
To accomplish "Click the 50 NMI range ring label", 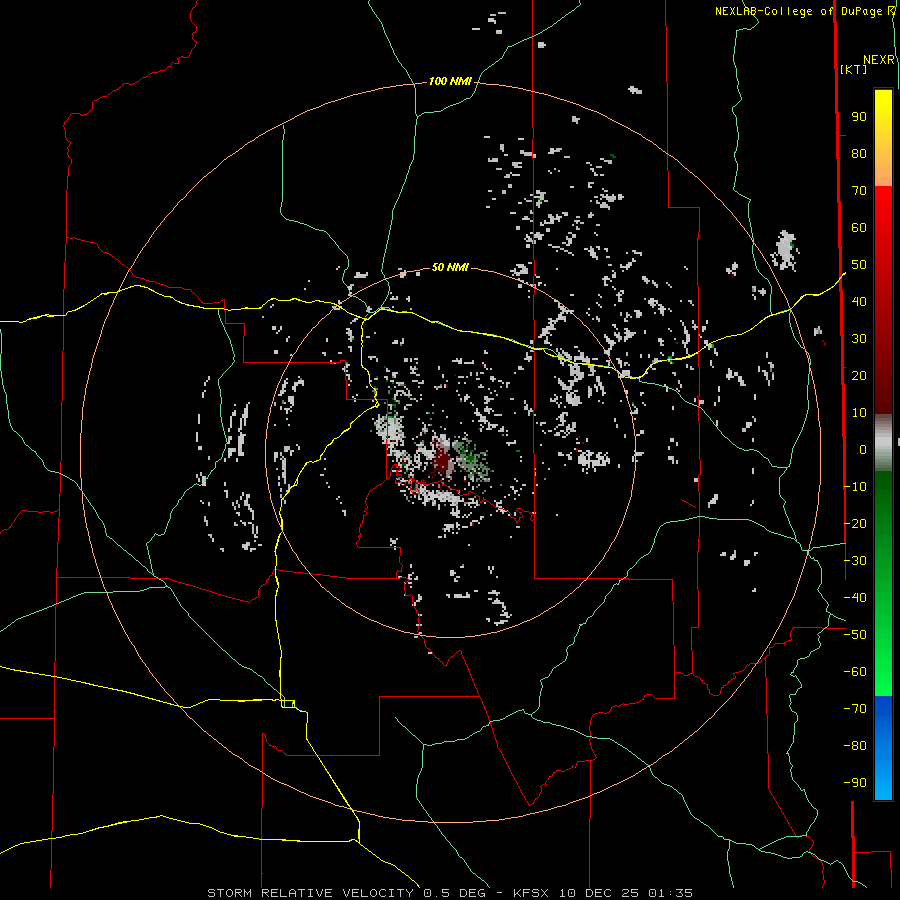I will [x=450, y=267].
